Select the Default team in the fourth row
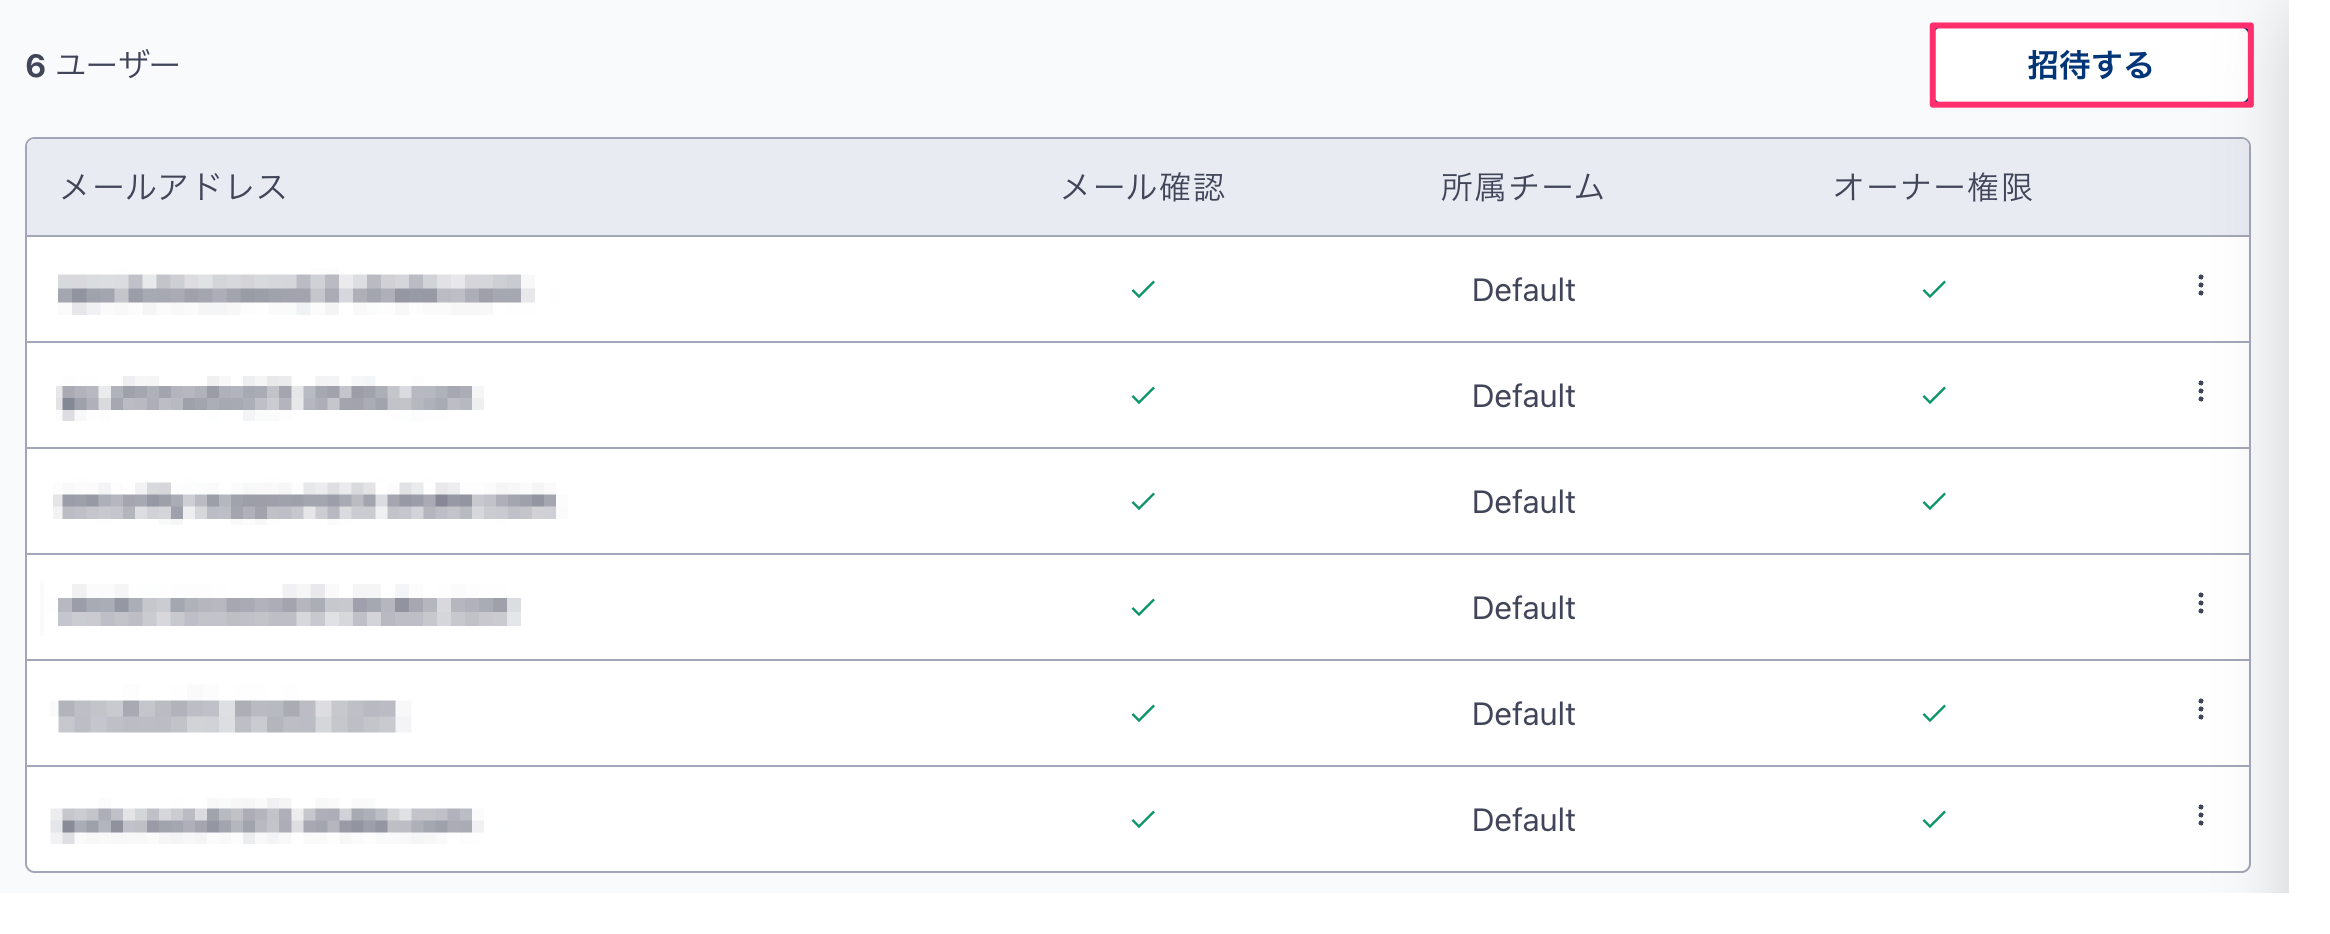Viewport: 2330px width, 934px height. coord(1523,608)
